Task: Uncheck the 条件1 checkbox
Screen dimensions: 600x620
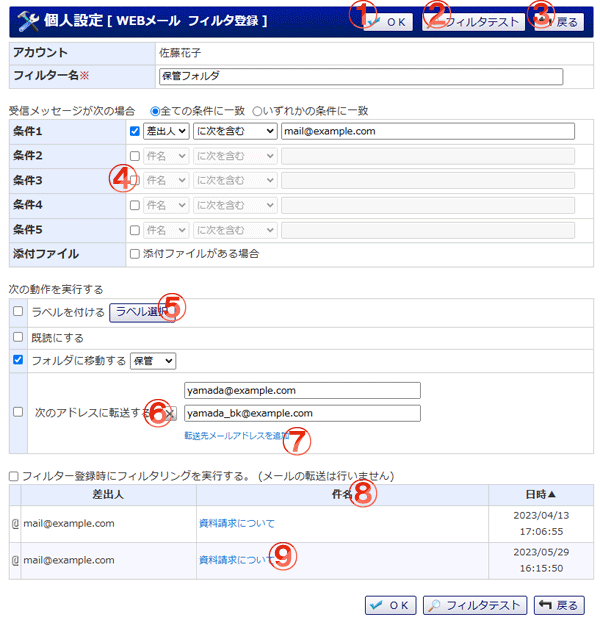Action: 134,131
